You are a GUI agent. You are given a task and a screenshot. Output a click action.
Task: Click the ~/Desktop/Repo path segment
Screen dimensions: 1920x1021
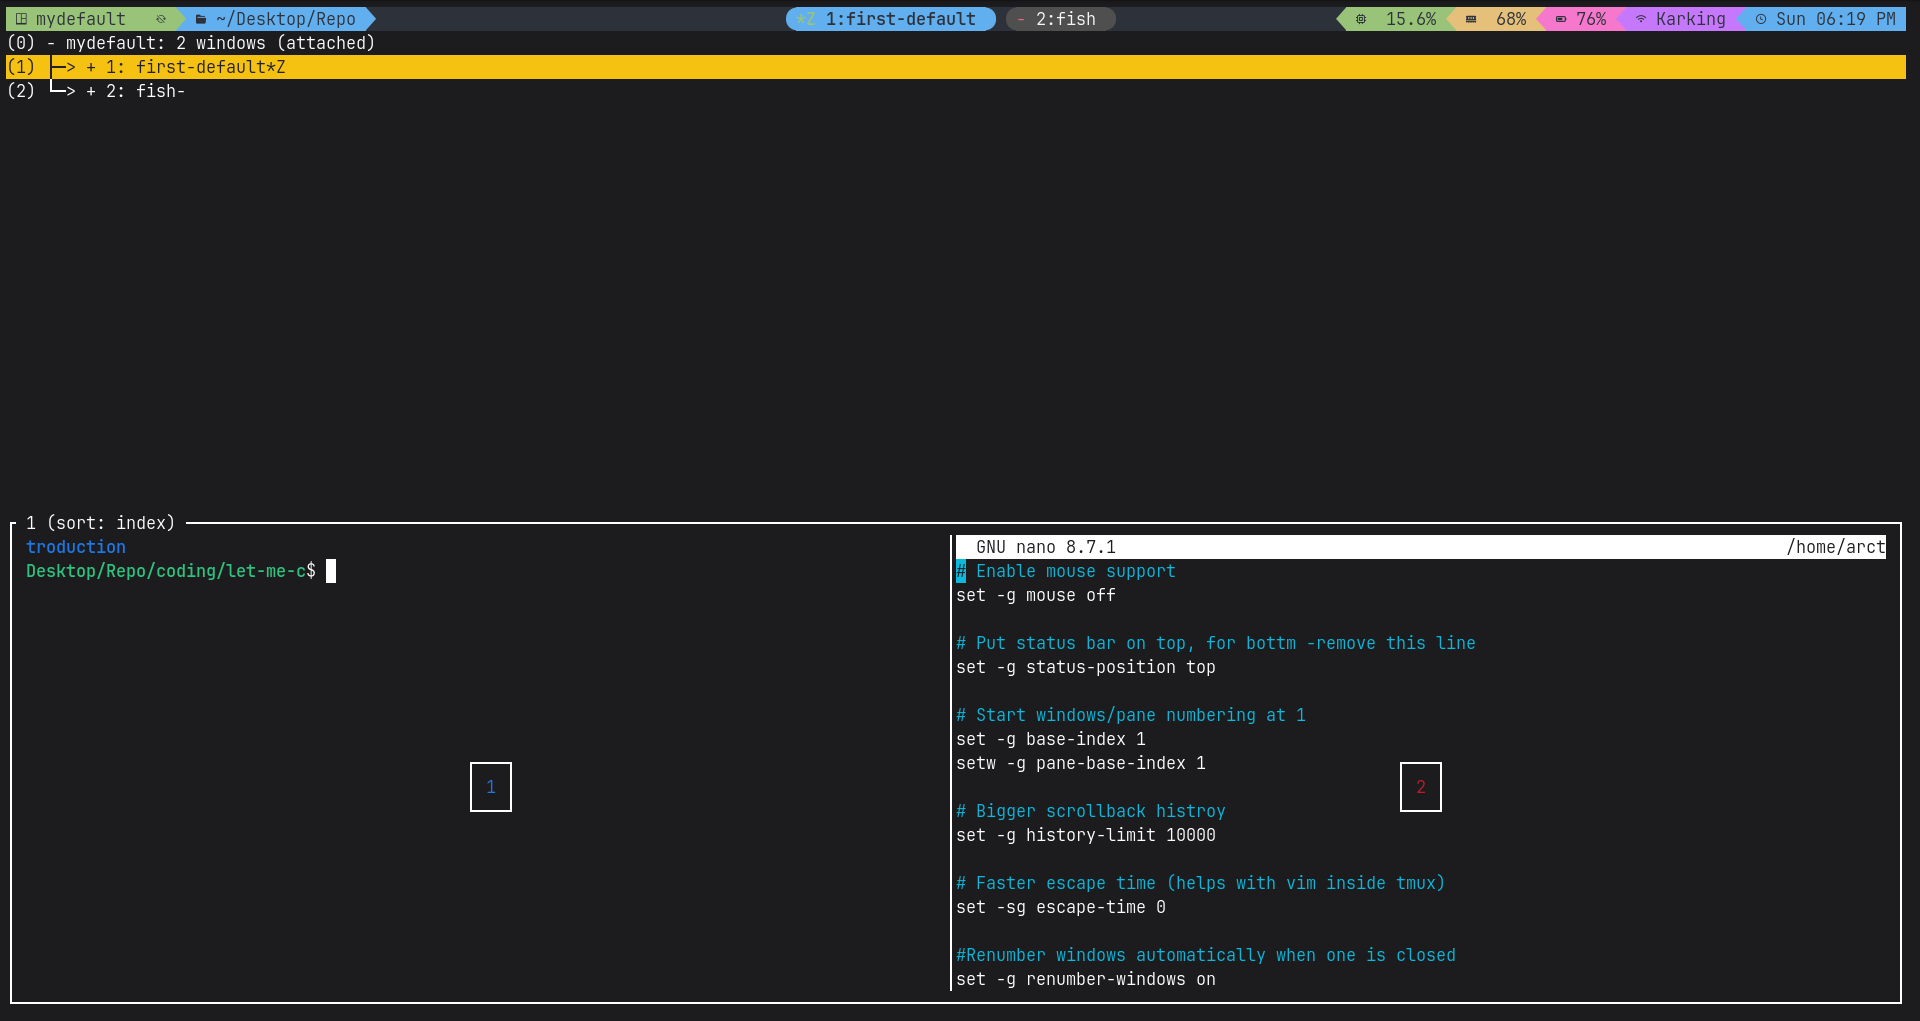pos(286,19)
